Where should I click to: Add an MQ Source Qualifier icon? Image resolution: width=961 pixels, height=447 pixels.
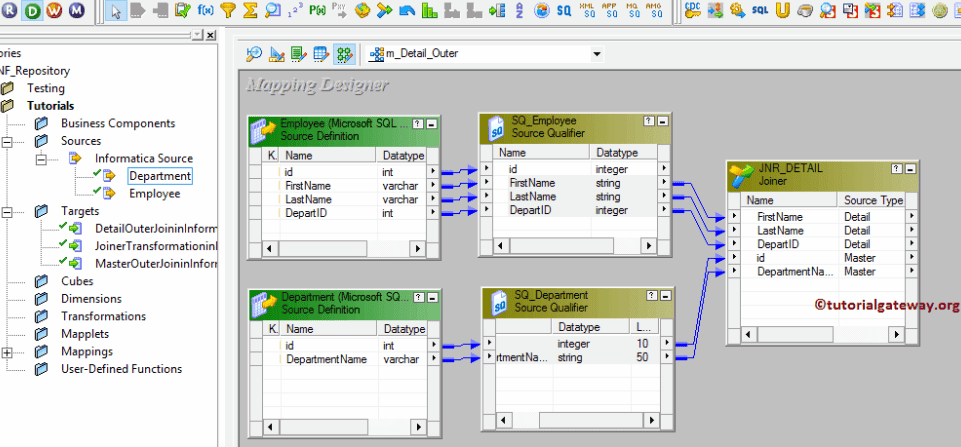point(632,10)
